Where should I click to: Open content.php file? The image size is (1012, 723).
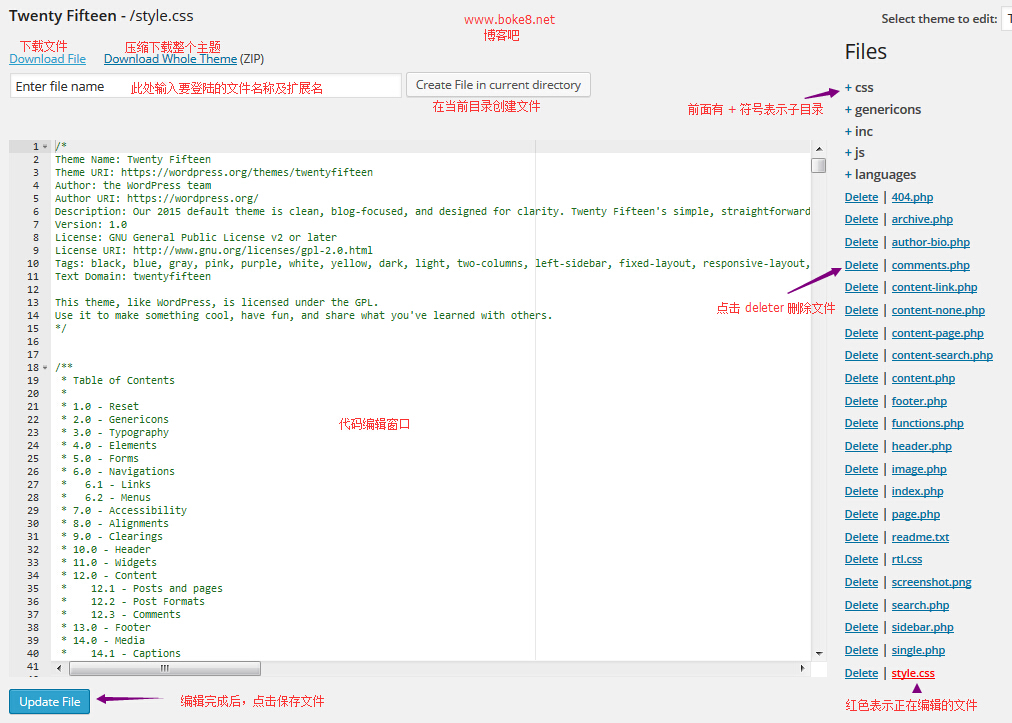pyautogui.click(x=923, y=379)
